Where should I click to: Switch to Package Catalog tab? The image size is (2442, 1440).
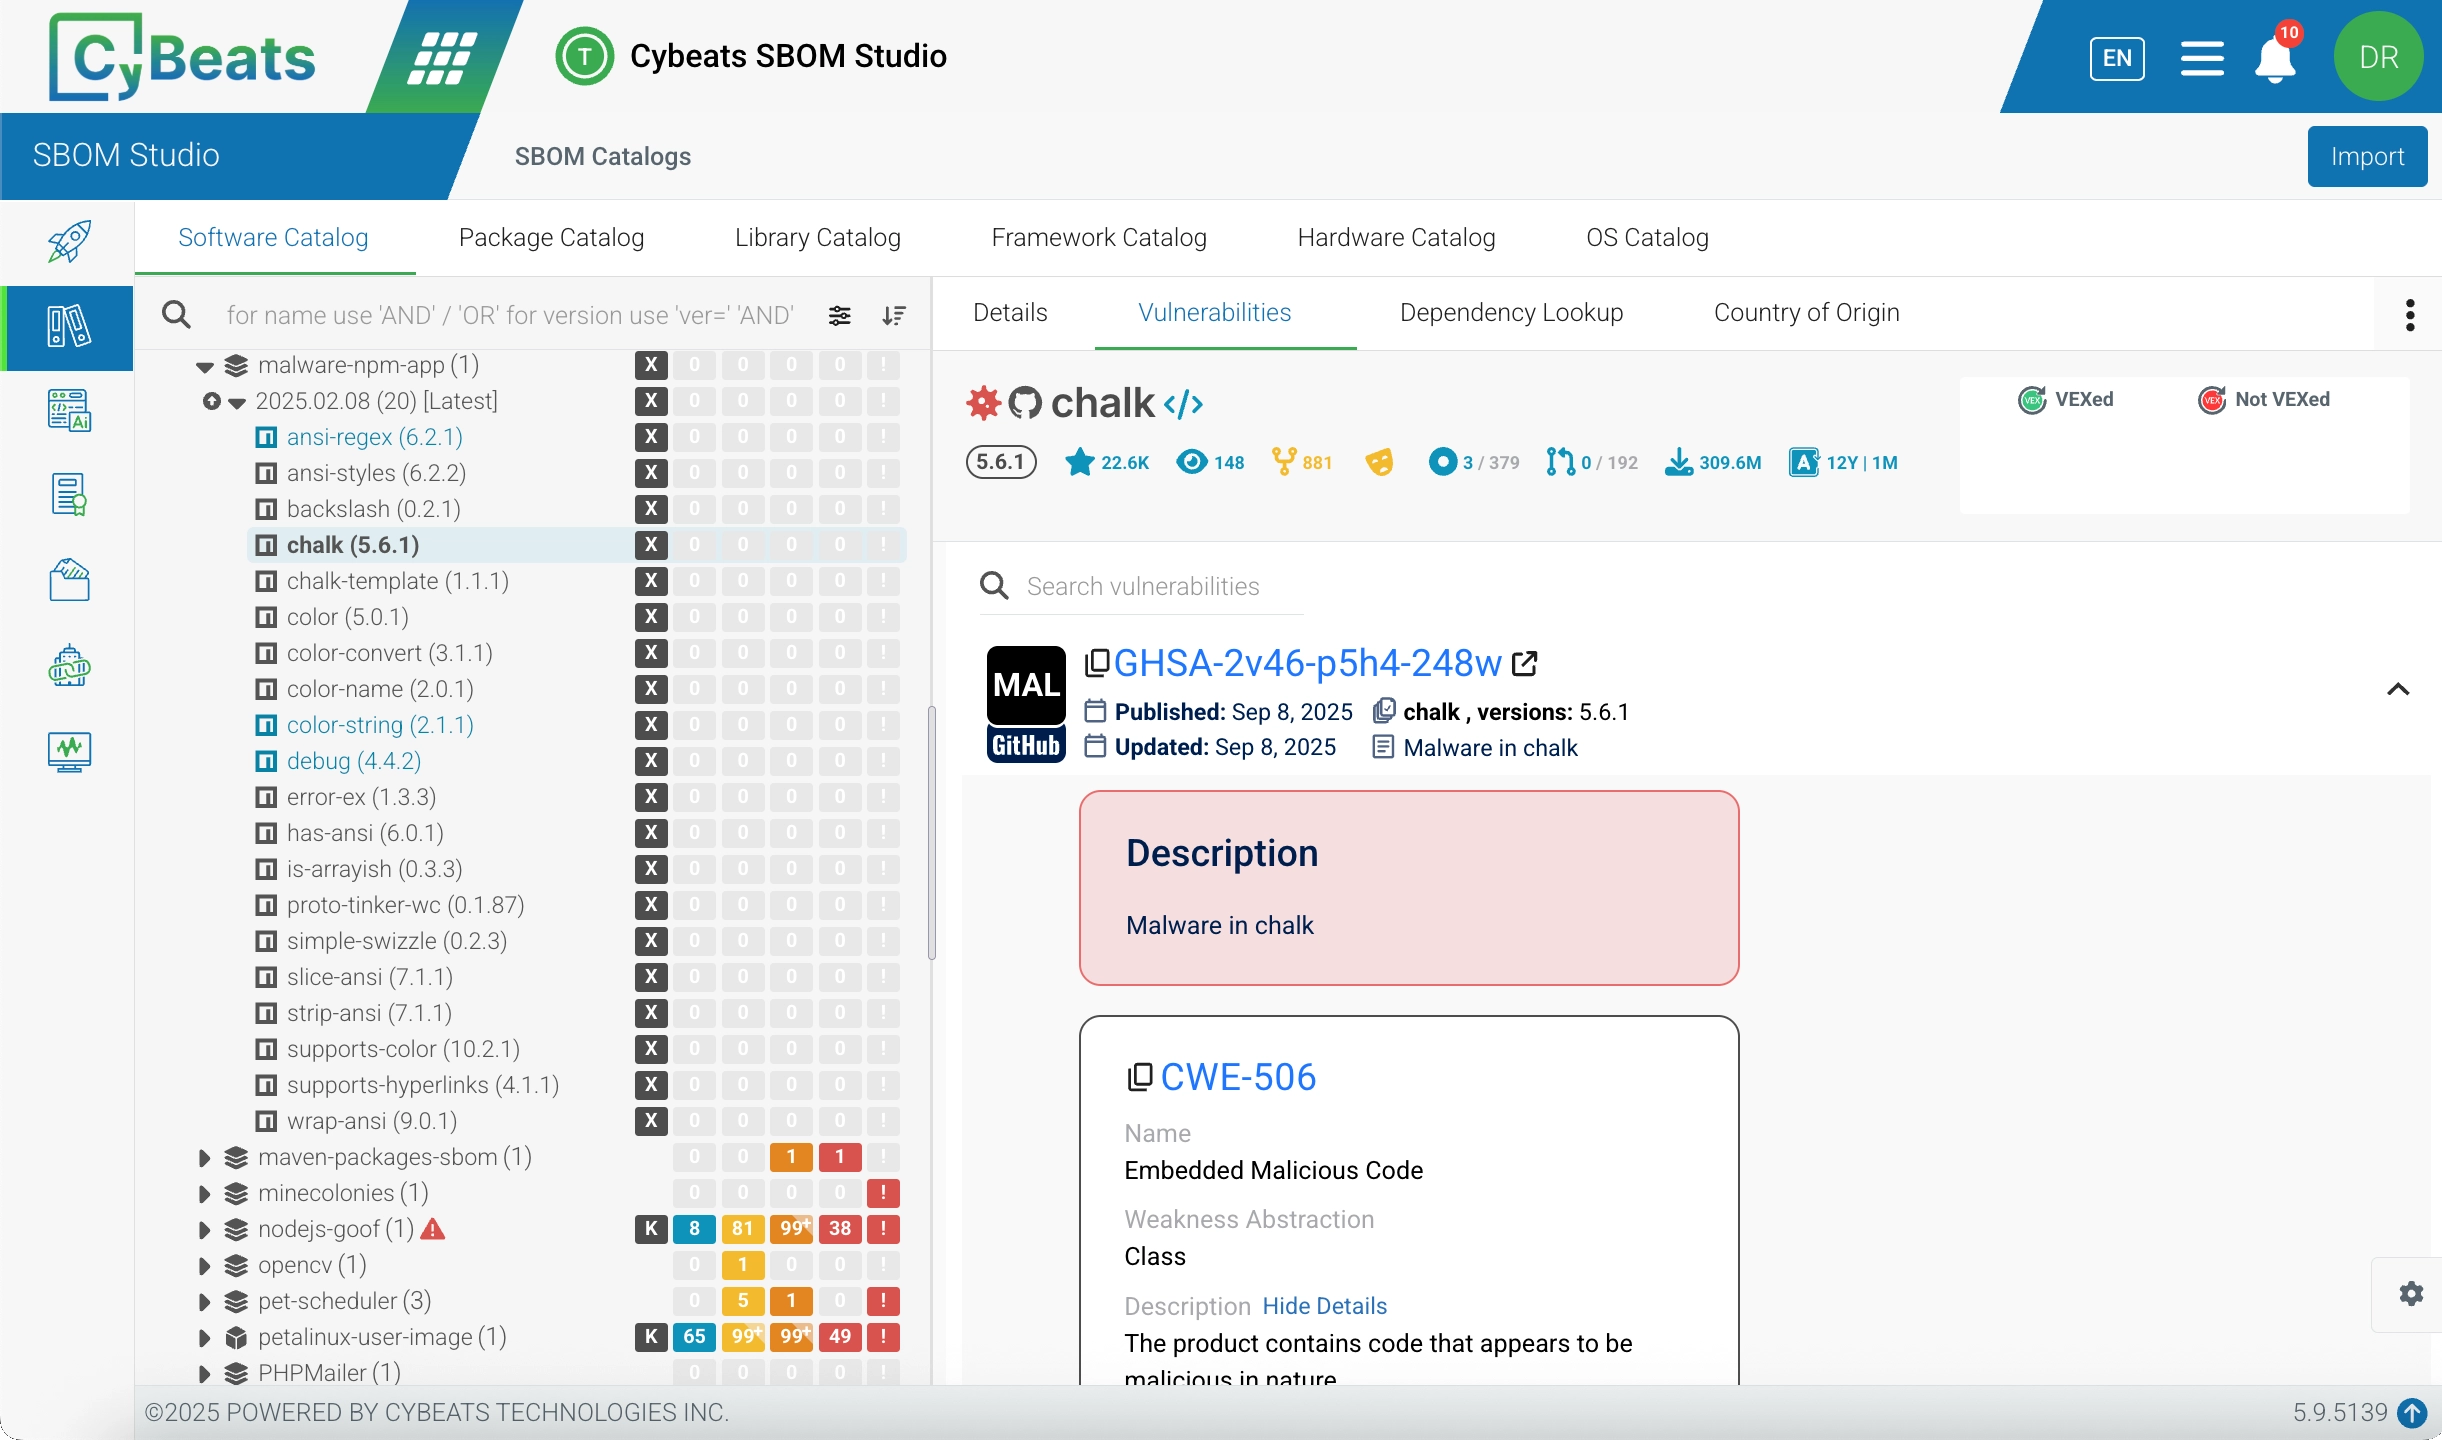pyautogui.click(x=551, y=237)
